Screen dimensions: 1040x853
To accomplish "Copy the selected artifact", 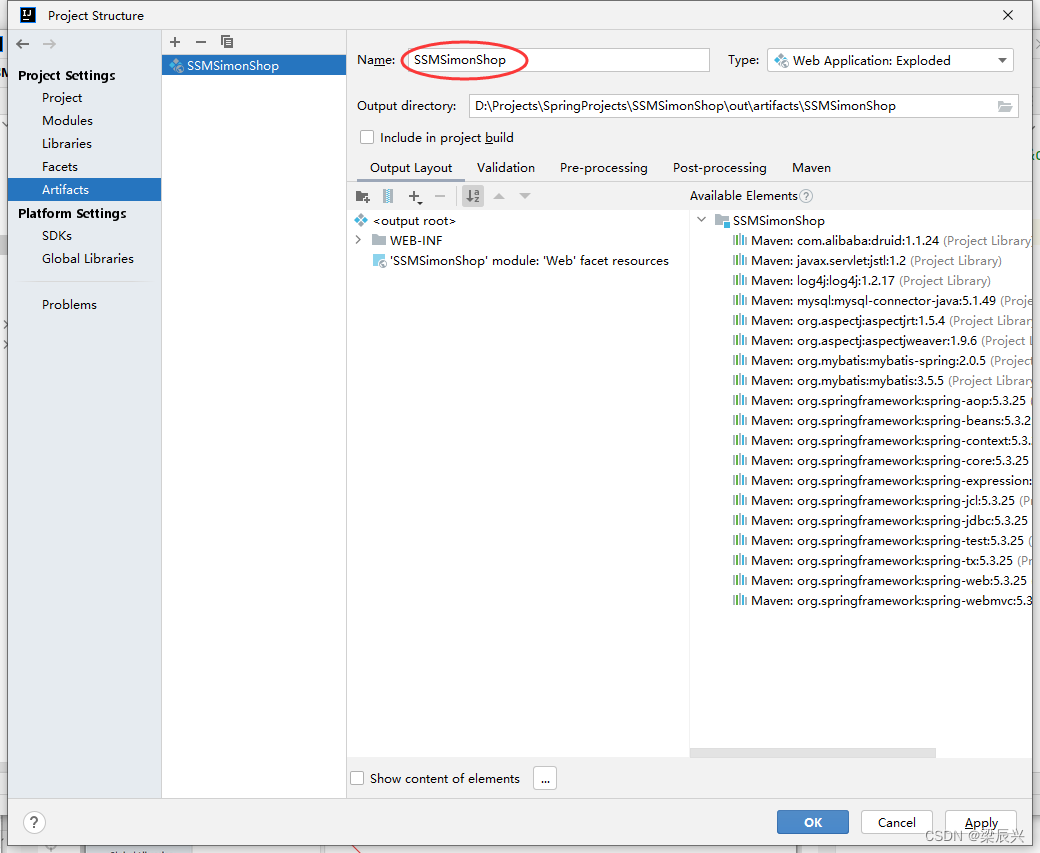I will pos(227,42).
